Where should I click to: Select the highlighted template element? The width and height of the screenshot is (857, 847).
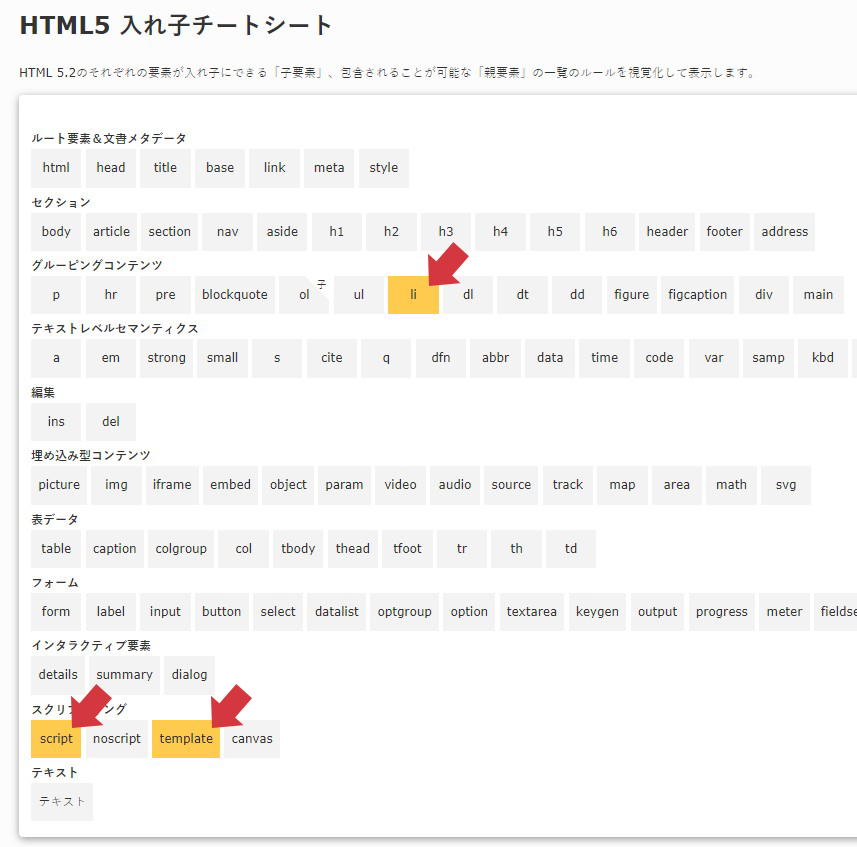click(x=186, y=739)
